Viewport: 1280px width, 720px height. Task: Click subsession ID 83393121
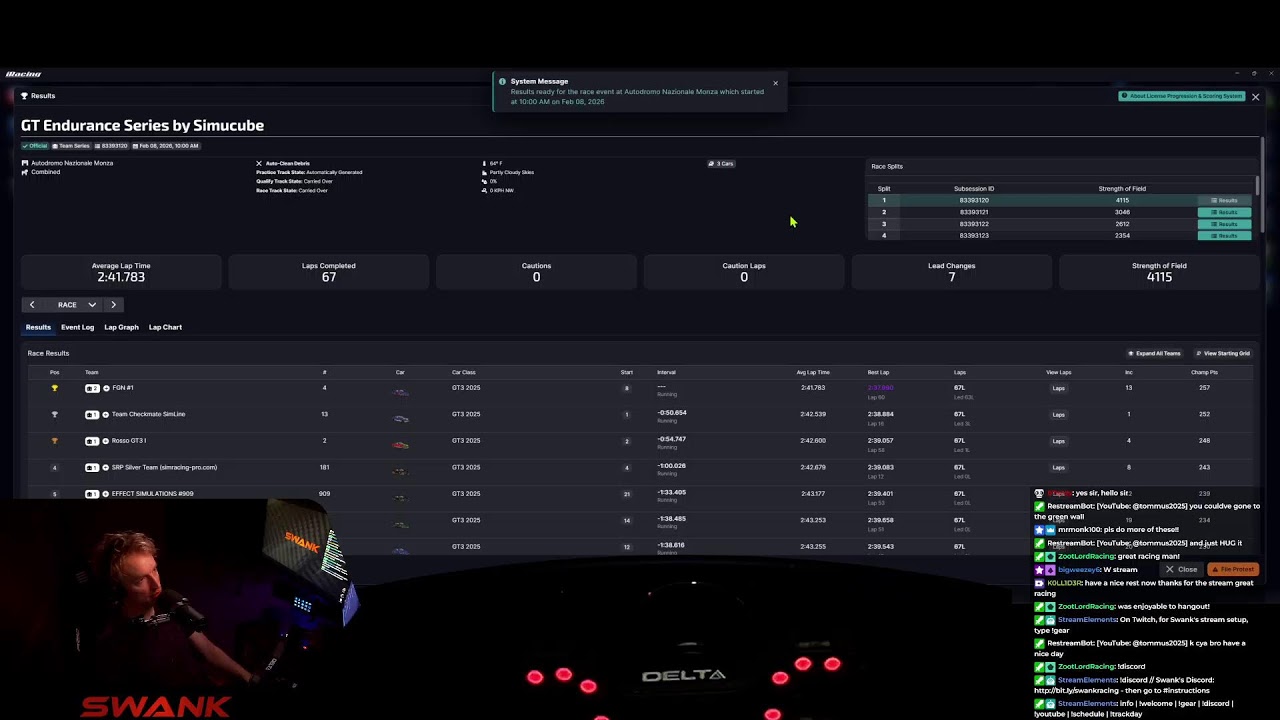click(974, 212)
